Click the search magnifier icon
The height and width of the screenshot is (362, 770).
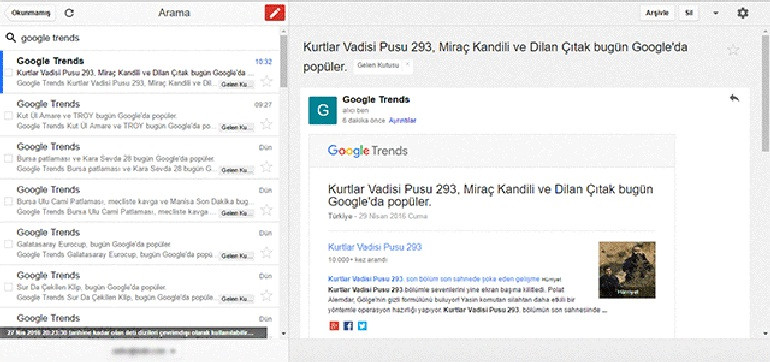pos(10,37)
